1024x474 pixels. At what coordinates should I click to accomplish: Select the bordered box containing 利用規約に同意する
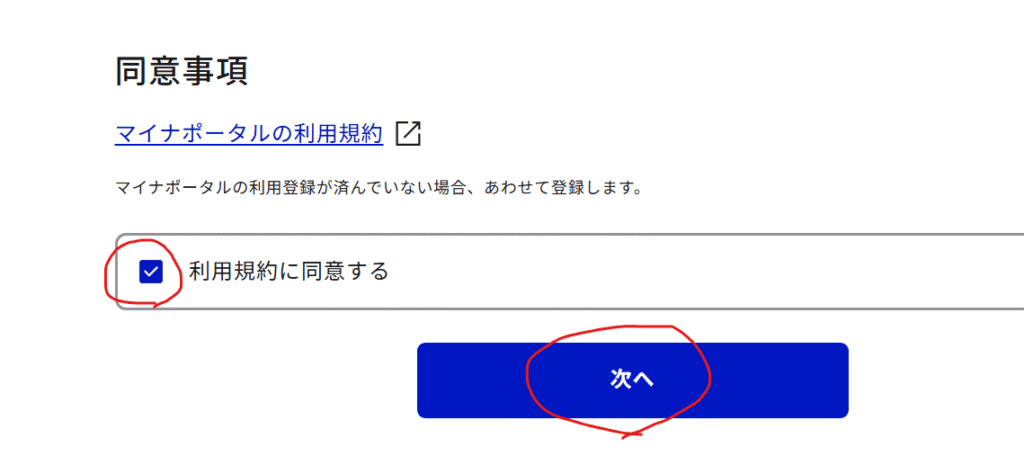(x=569, y=271)
